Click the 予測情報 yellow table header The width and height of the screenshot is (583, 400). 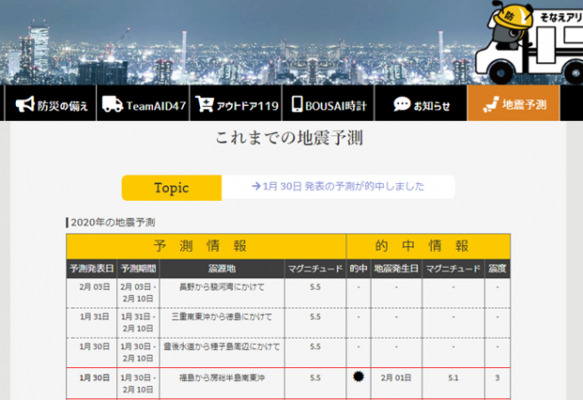pyautogui.click(x=206, y=246)
